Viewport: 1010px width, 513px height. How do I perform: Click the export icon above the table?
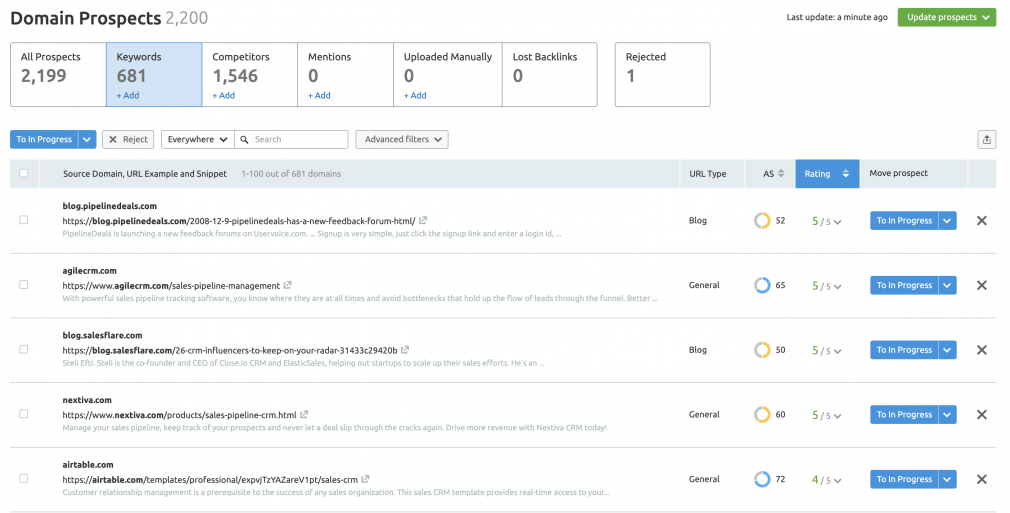coord(986,139)
